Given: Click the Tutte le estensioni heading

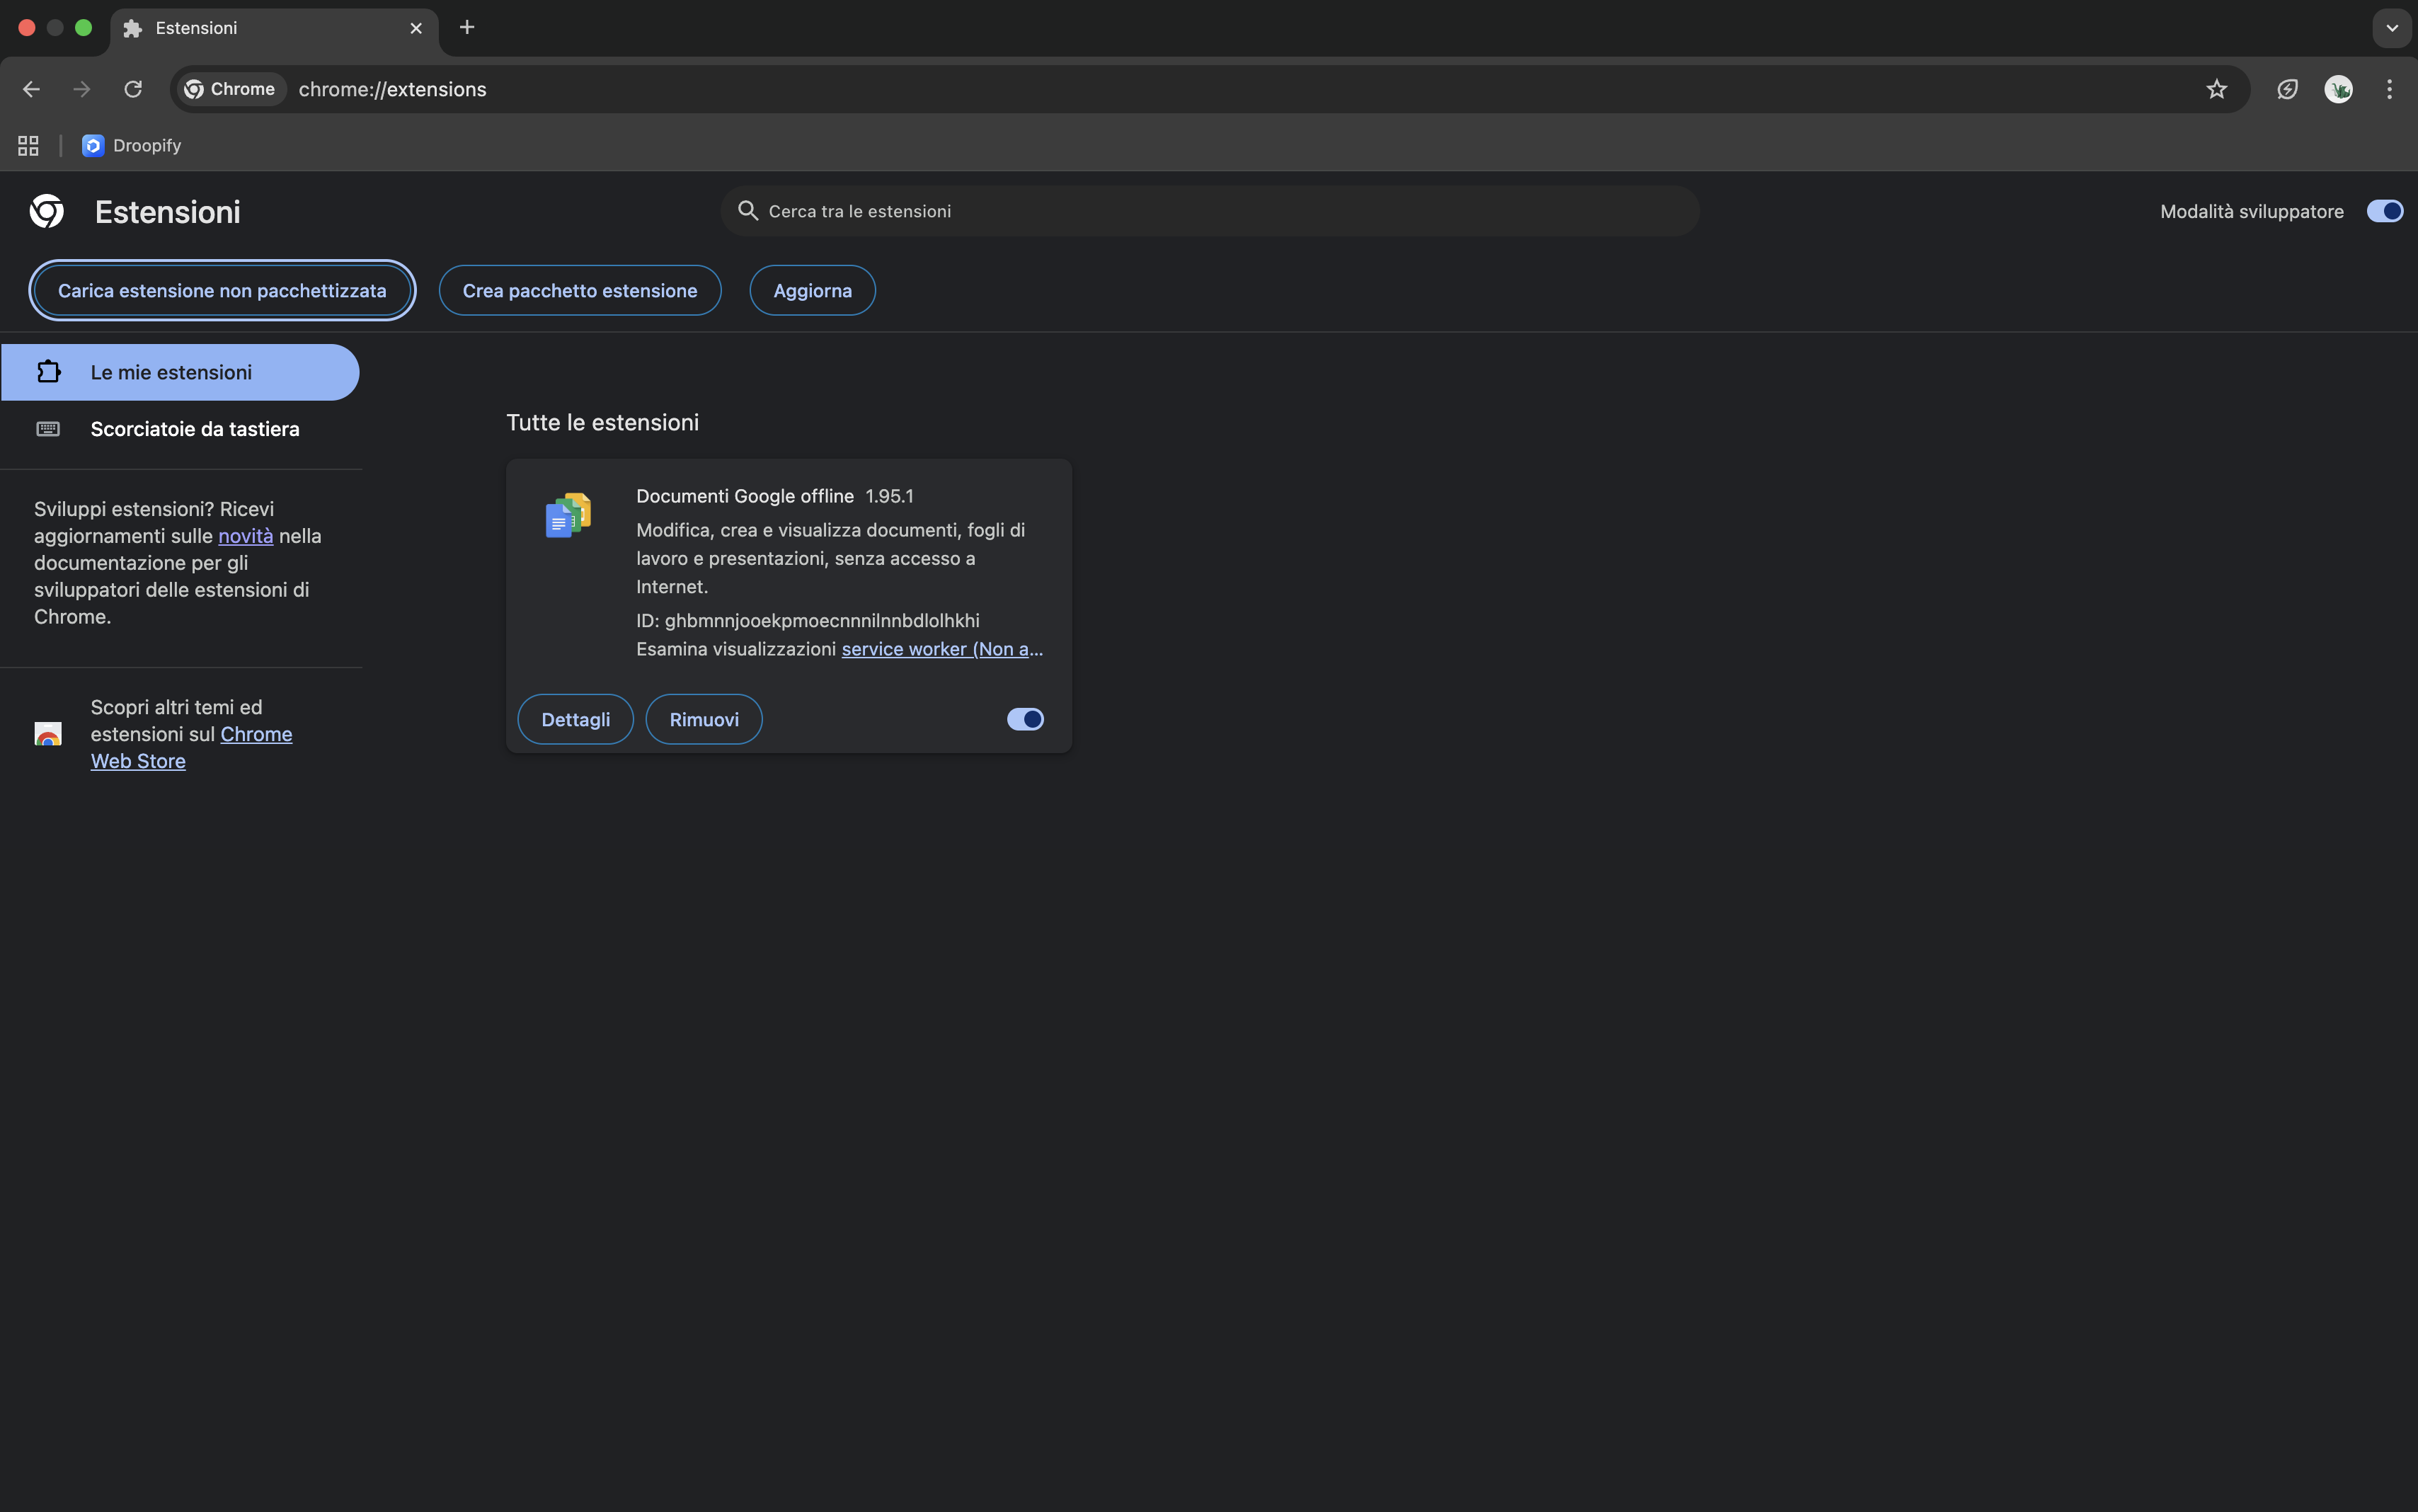Looking at the screenshot, I should (602, 422).
